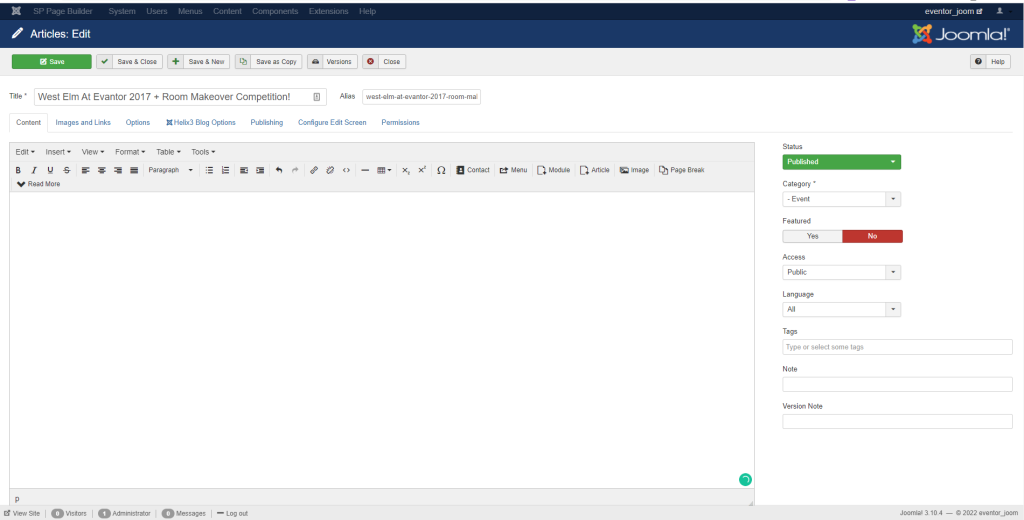Image resolution: width=1024 pixels, height=520 pixels.
Task: Align text left
Action: [86, 170]
